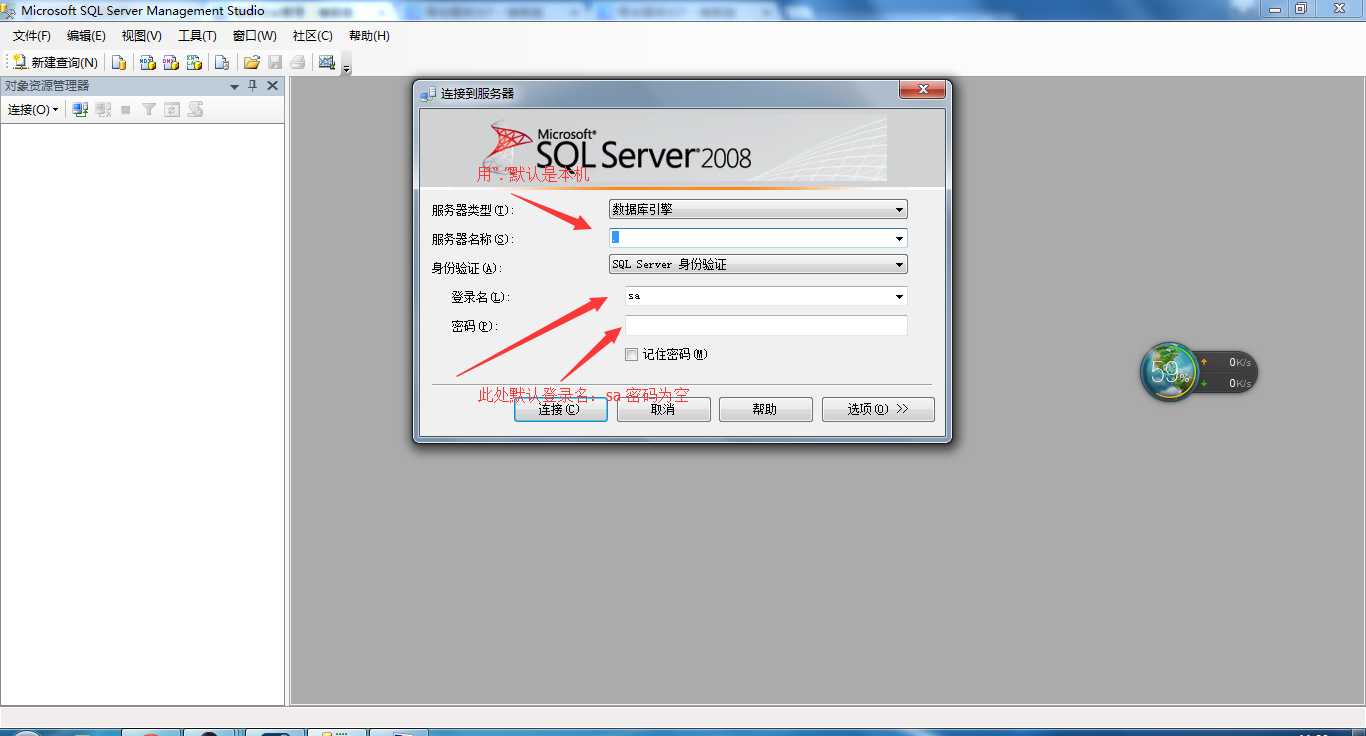This screenshot has width=1366, height=736.
Task: Toggle auto-hide pin on 对象资源管理器 panel
Action: (253, 86)
